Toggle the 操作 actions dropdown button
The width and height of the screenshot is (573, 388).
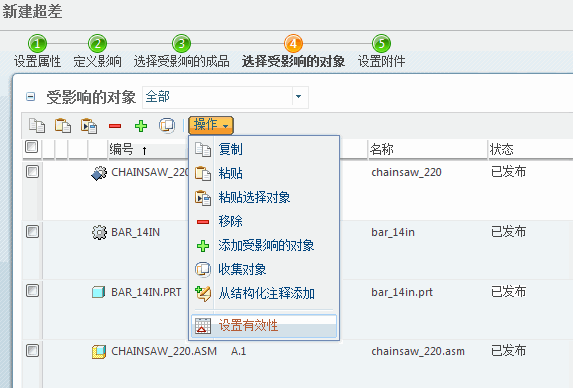pos(211,125)
